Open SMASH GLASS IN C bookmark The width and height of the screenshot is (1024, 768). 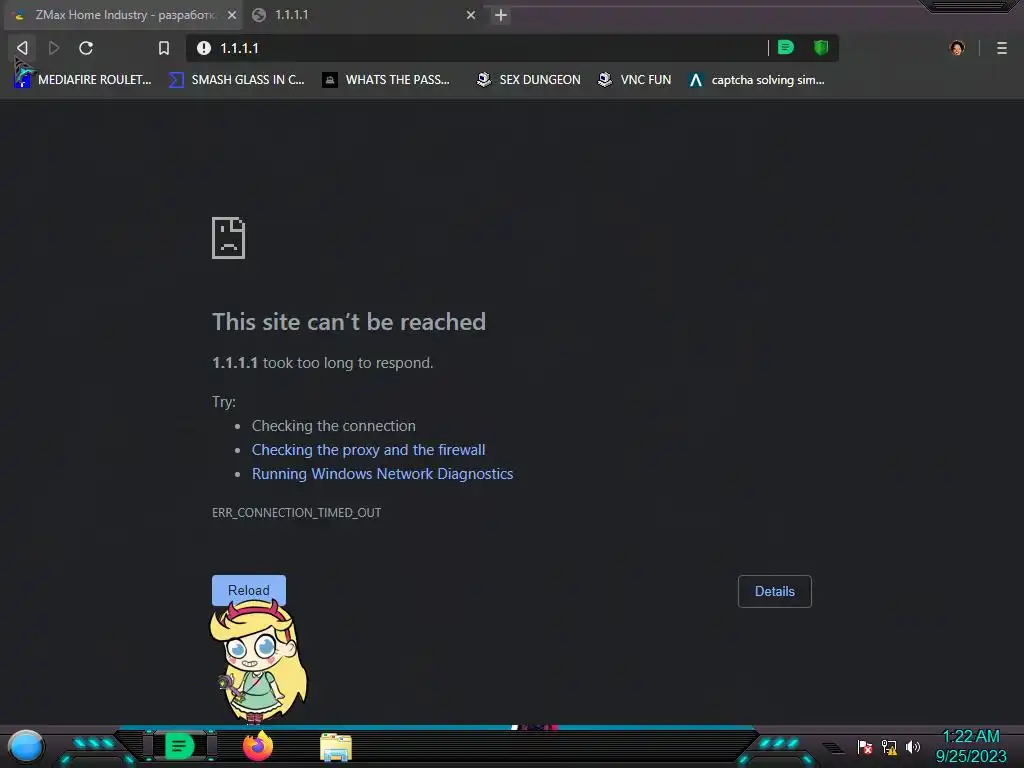click(x=236, y=80)
